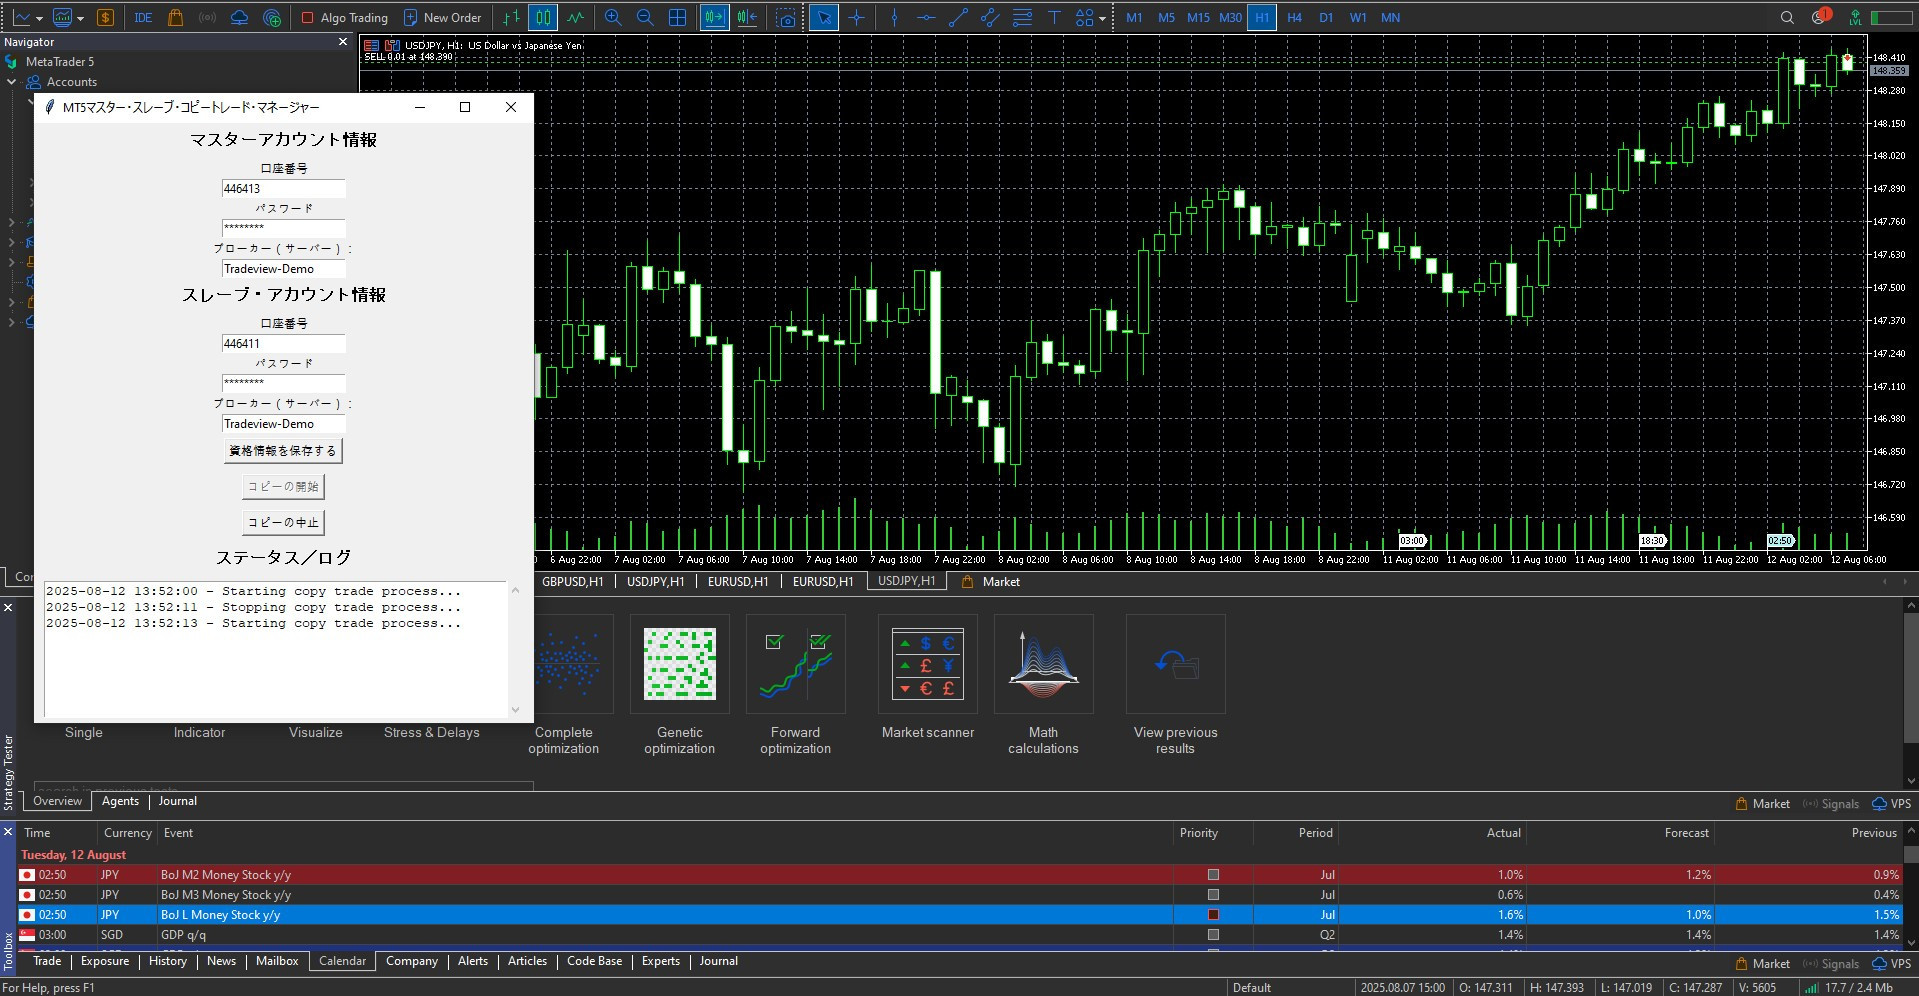Click the Signals broadcast icon in toolbar
This screenshot has height=996, width=1919.
[x=208, y=17]
